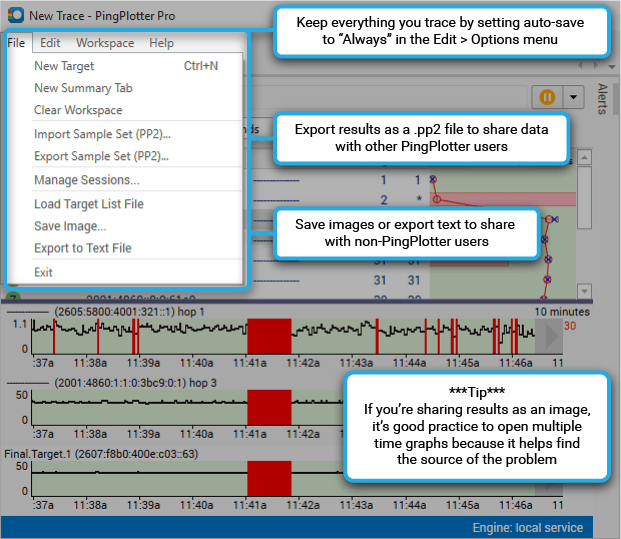This screenshot has width=621, height=539.
Task: Open the Edit menu
Action: coord(50,43)
